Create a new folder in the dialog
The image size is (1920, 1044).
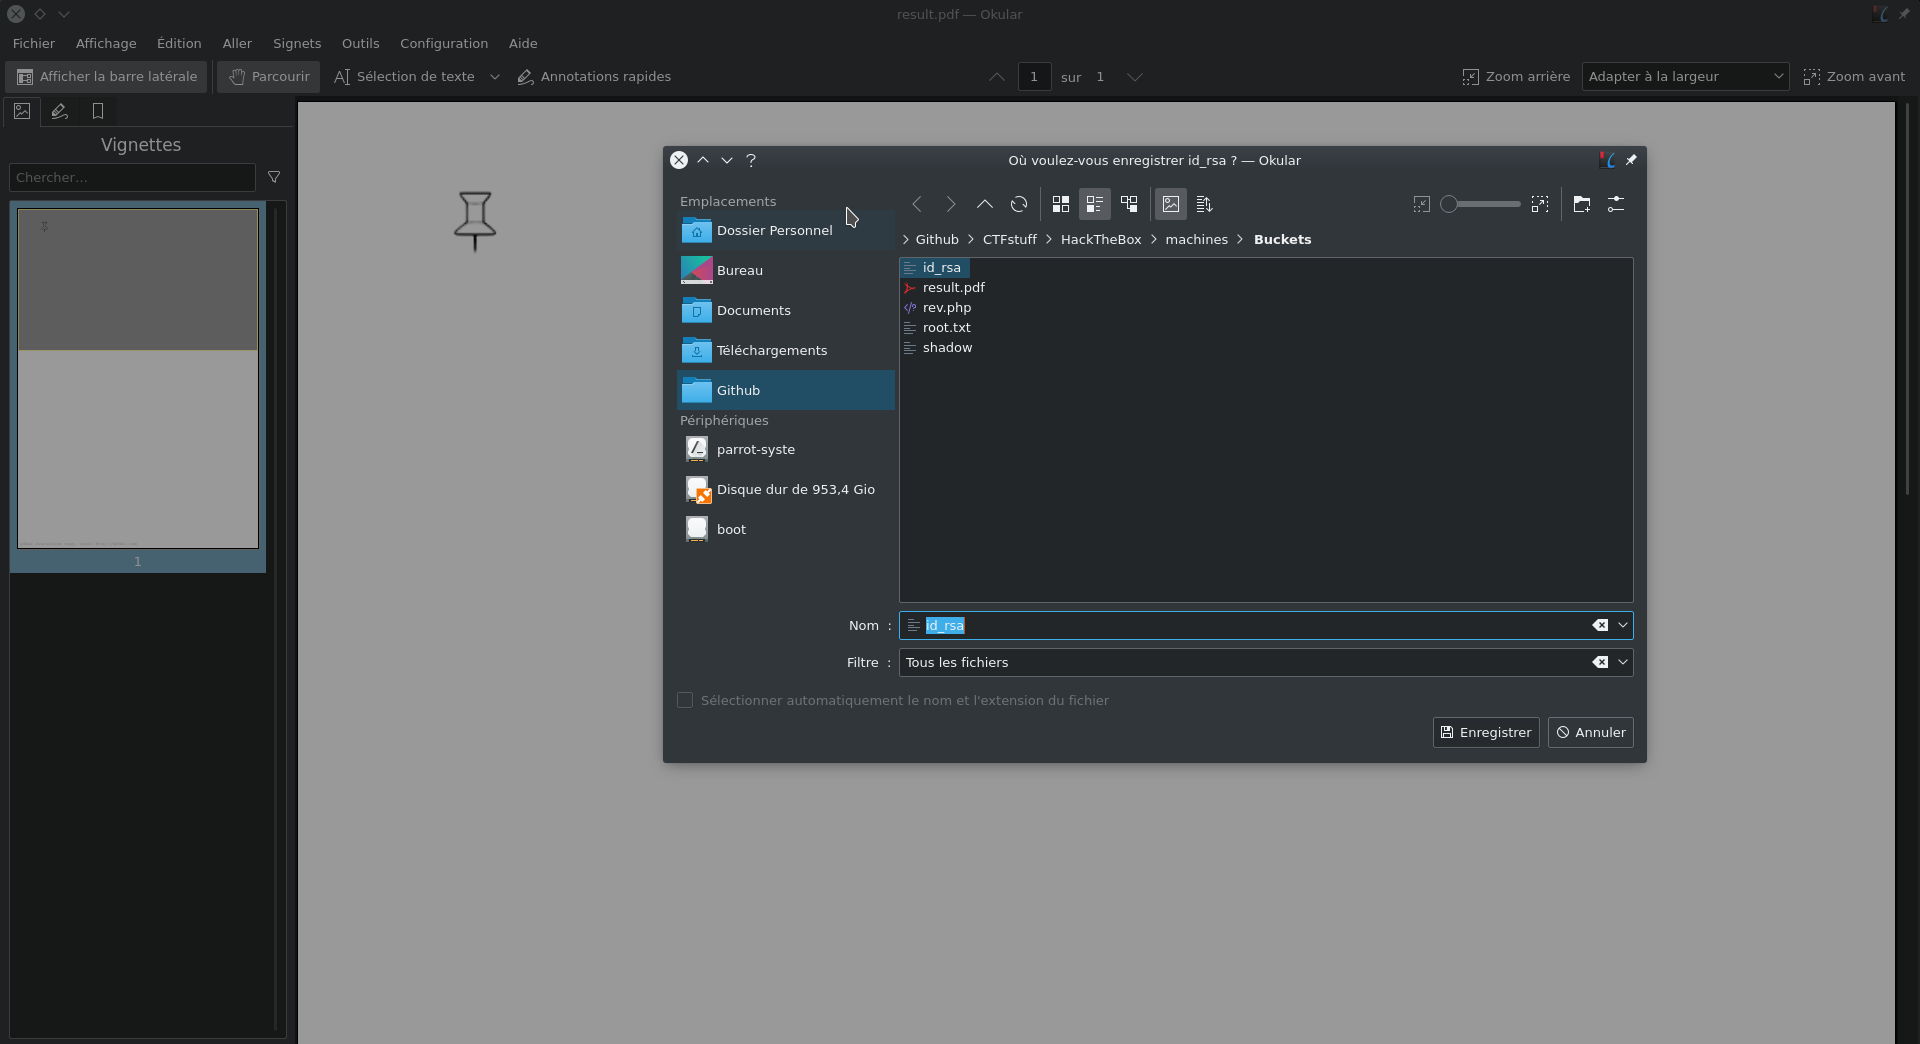tap(1581, 204)
